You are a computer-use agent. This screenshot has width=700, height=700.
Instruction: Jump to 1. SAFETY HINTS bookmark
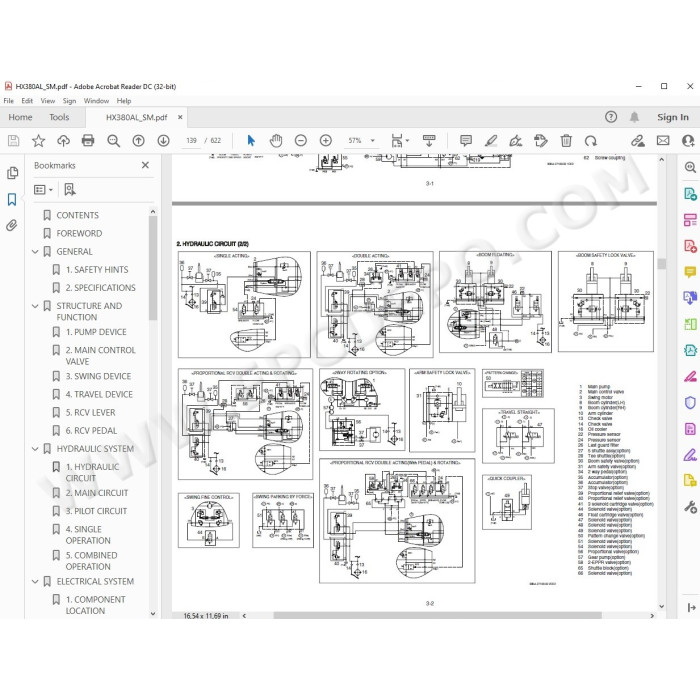point(97,270)
